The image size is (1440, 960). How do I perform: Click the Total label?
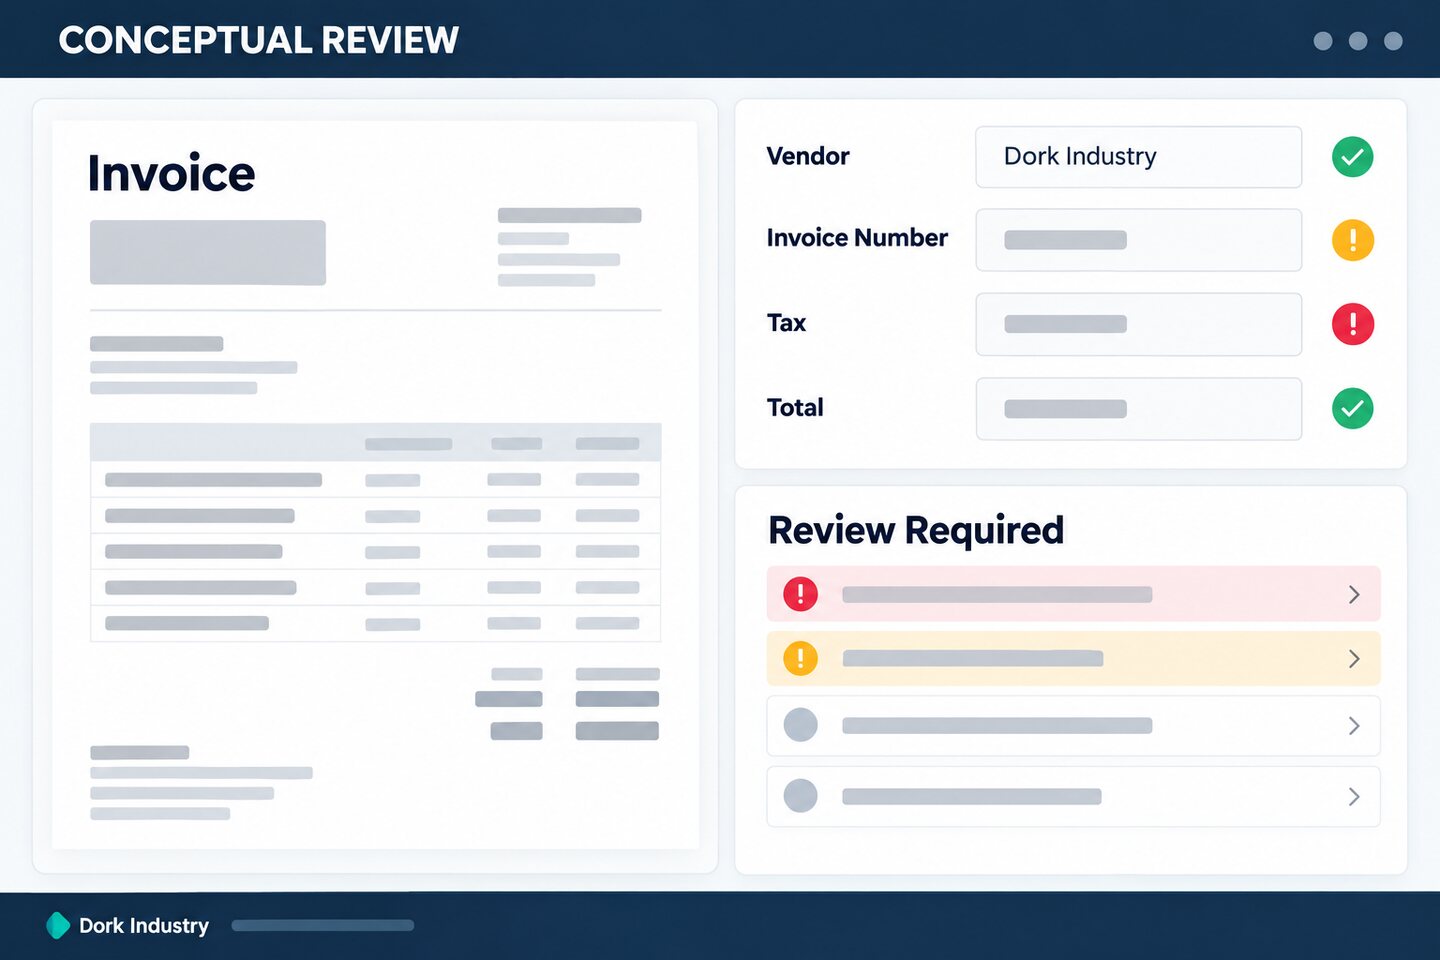point(795,407)
